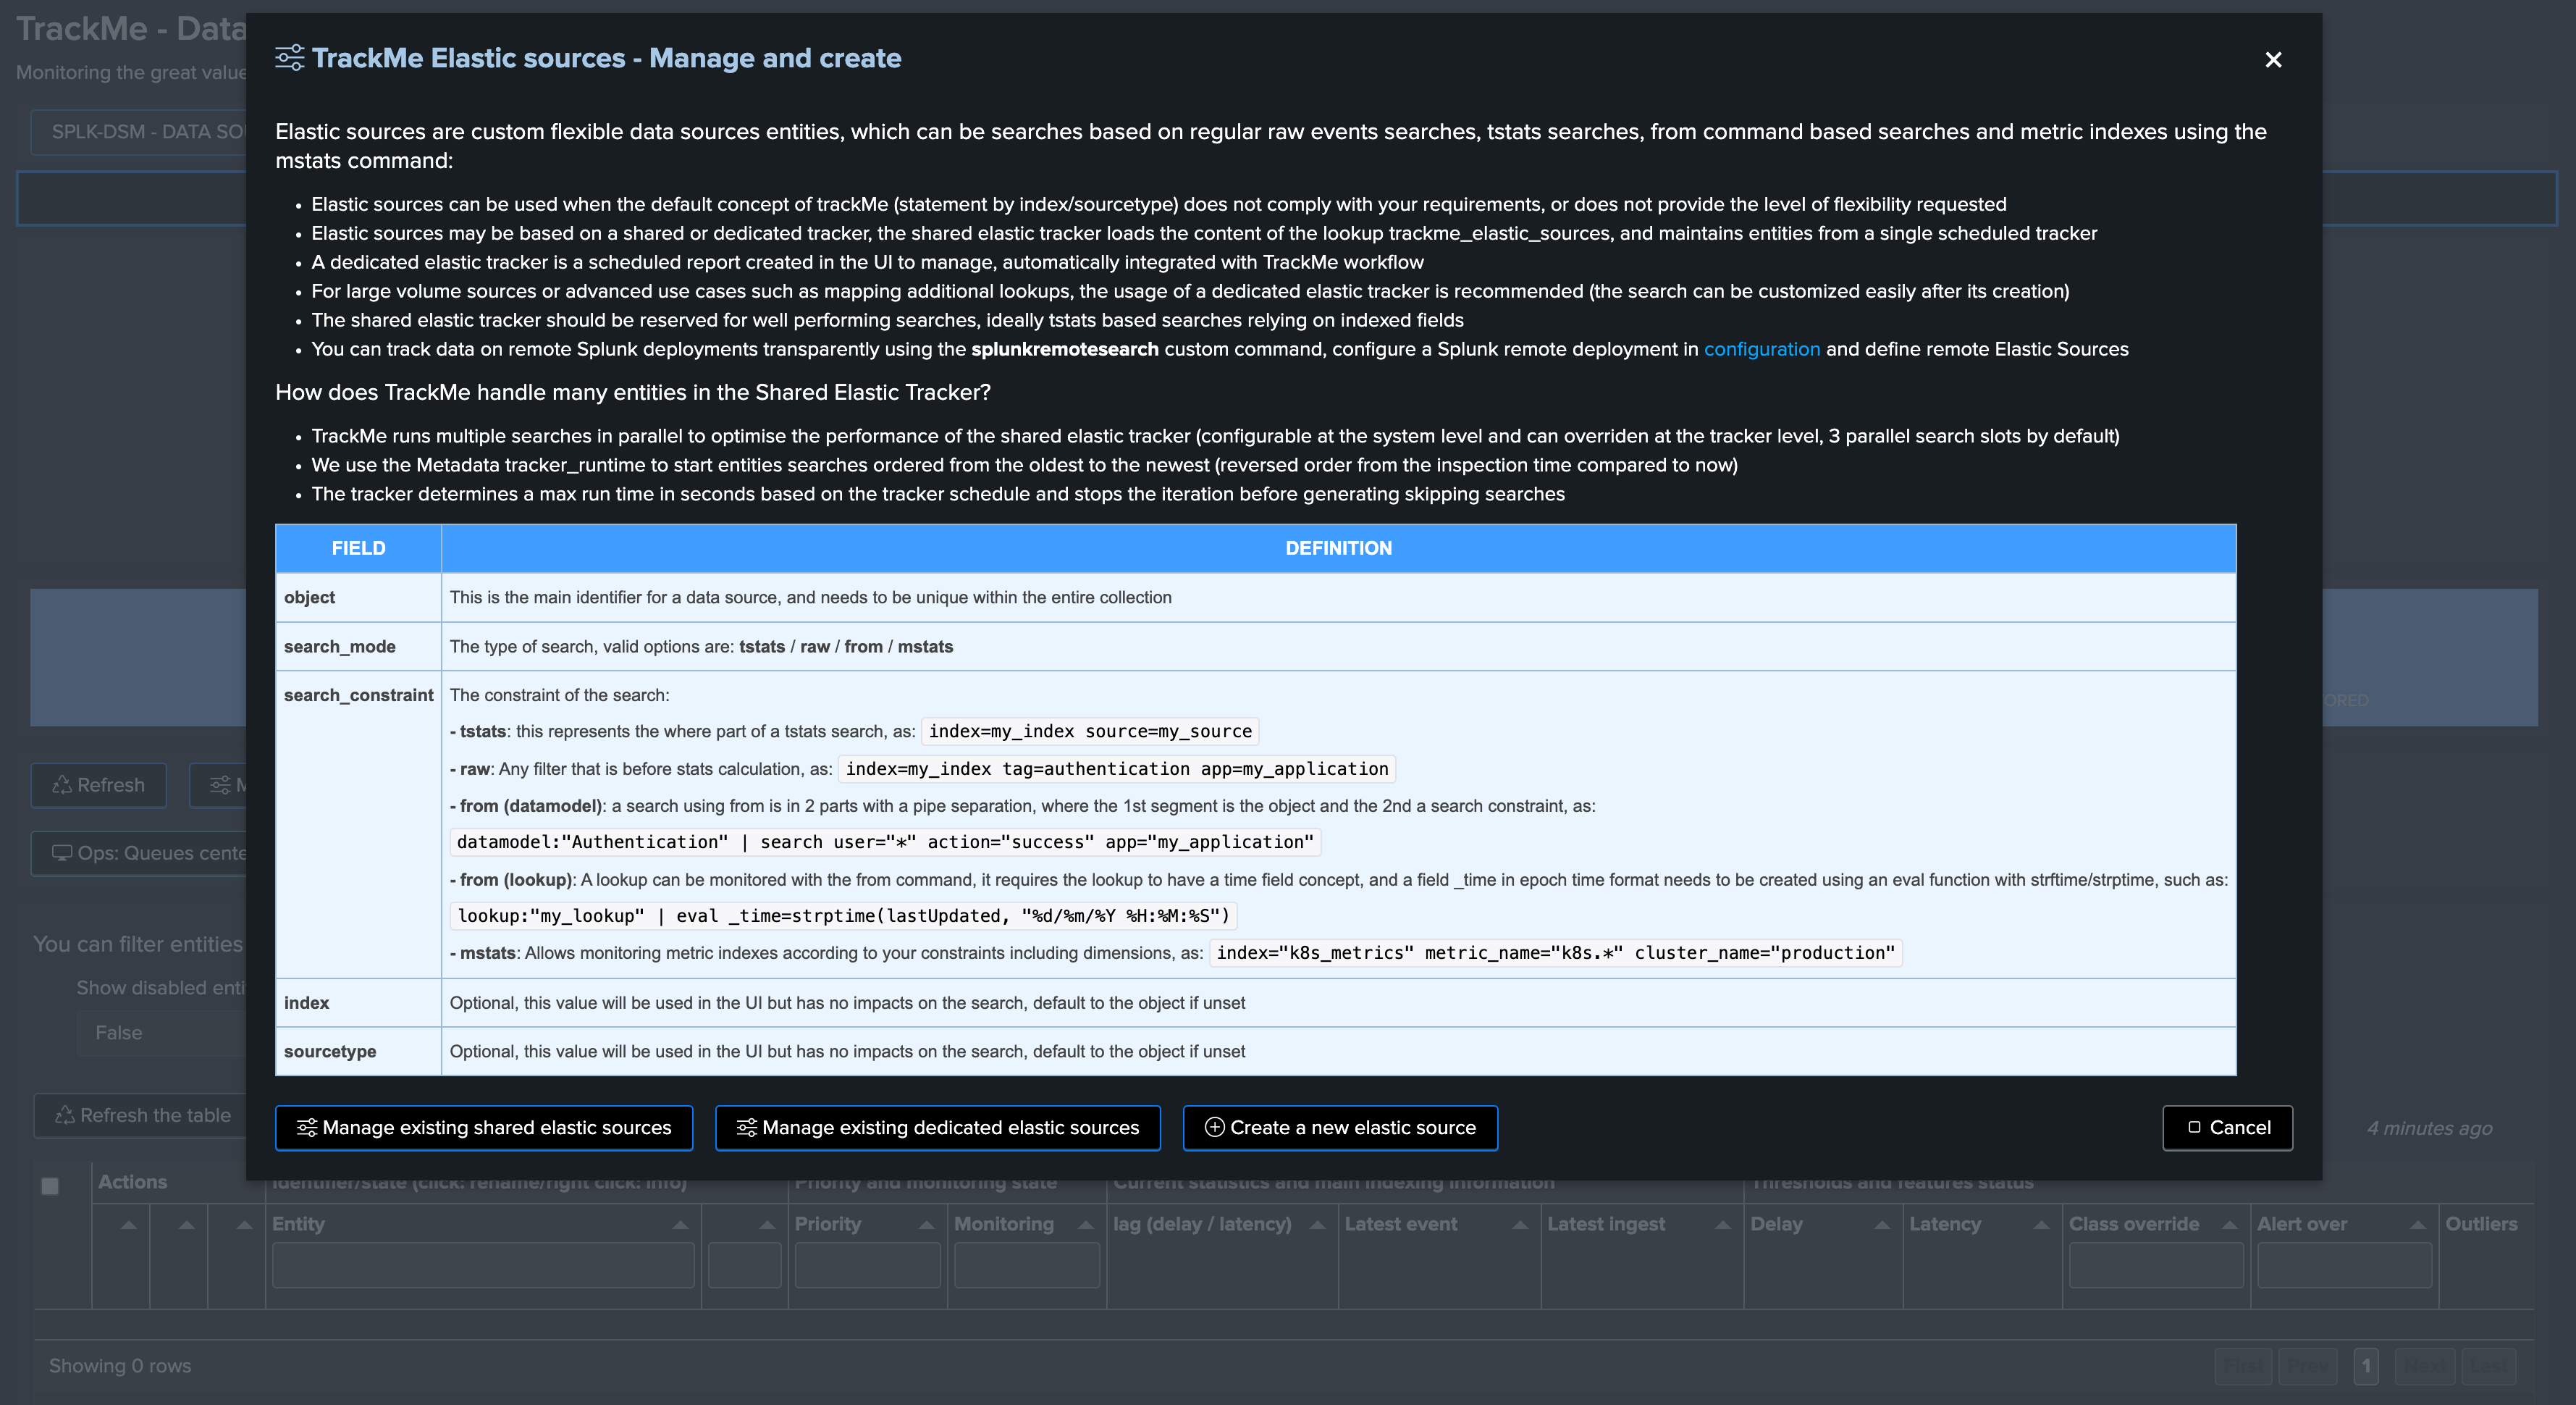Open Manage existing dedicated elastic sources
Viewport: 2576px width, 1405px height.
pos(938,1127)
